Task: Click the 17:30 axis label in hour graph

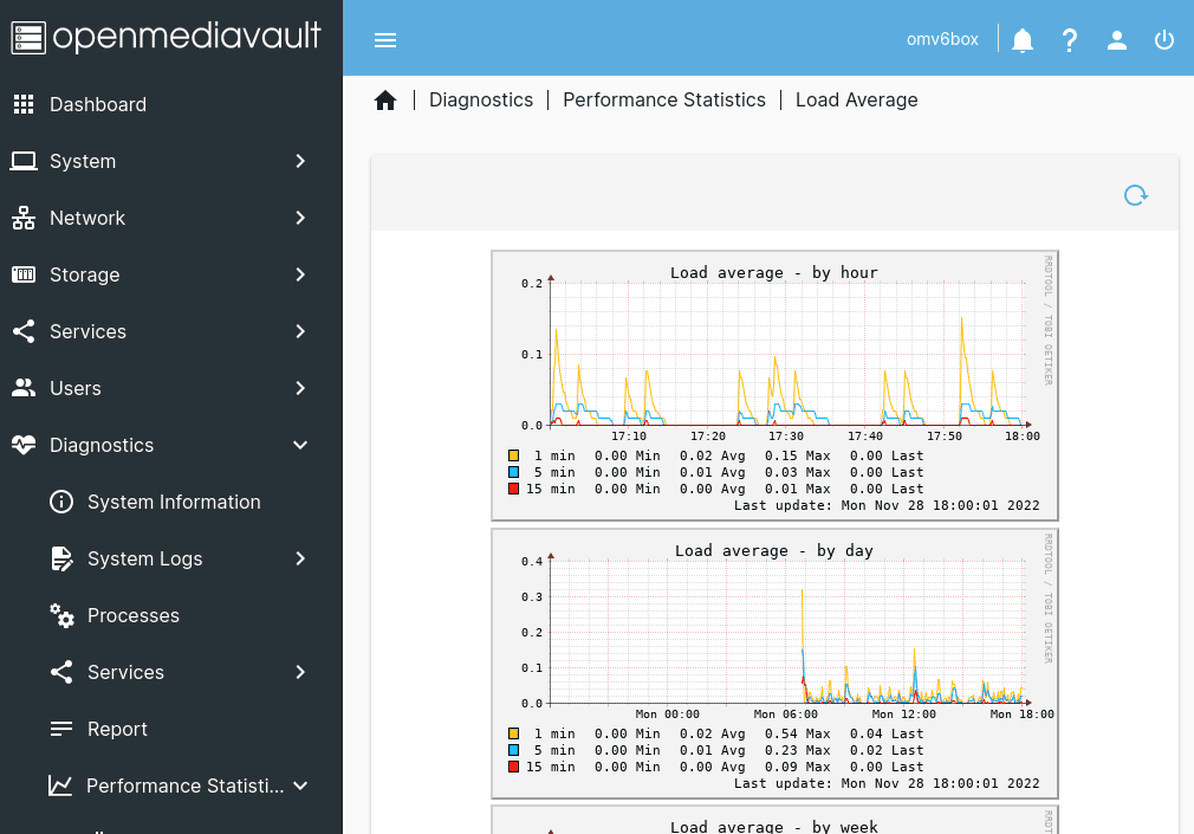Action: click(x=786, y=436)
